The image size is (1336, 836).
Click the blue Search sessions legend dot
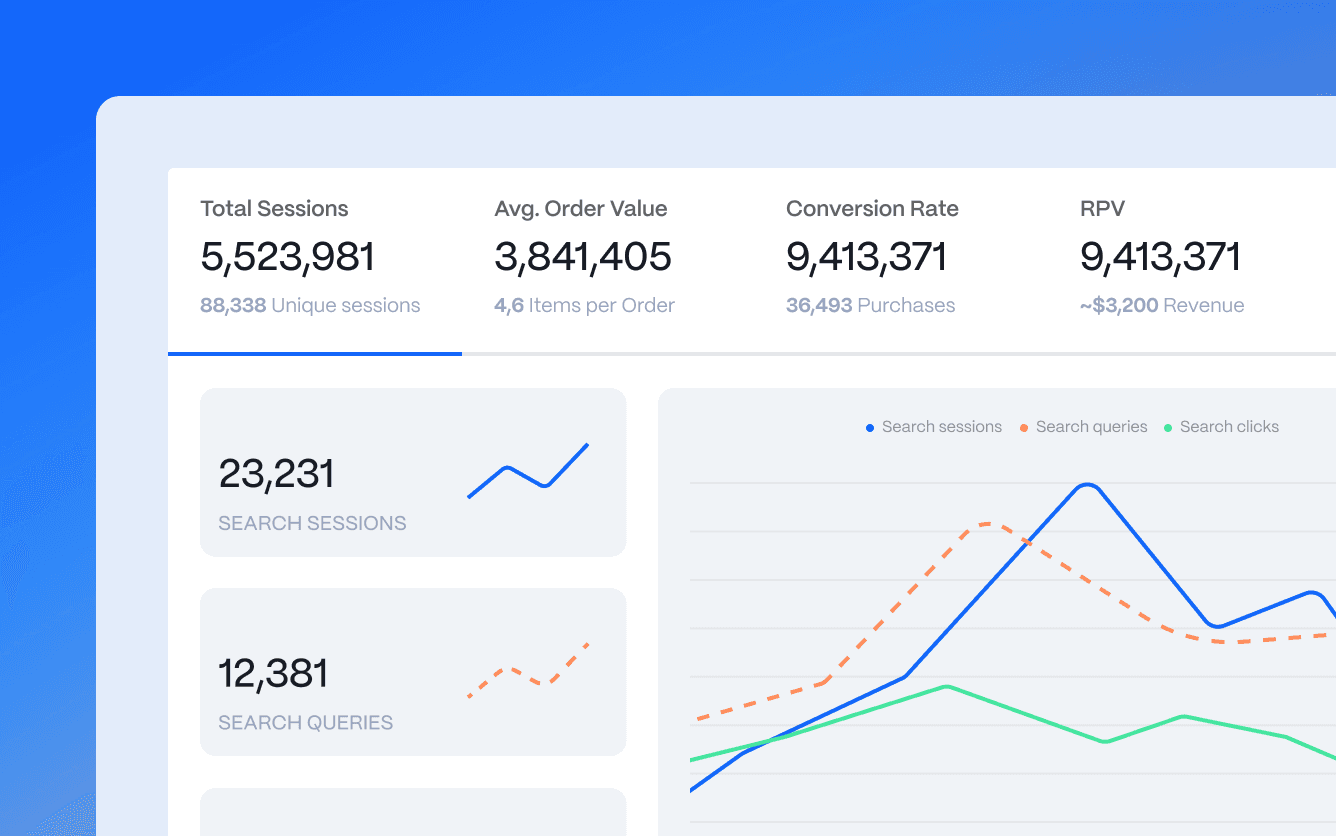click(x=870, y=428)
